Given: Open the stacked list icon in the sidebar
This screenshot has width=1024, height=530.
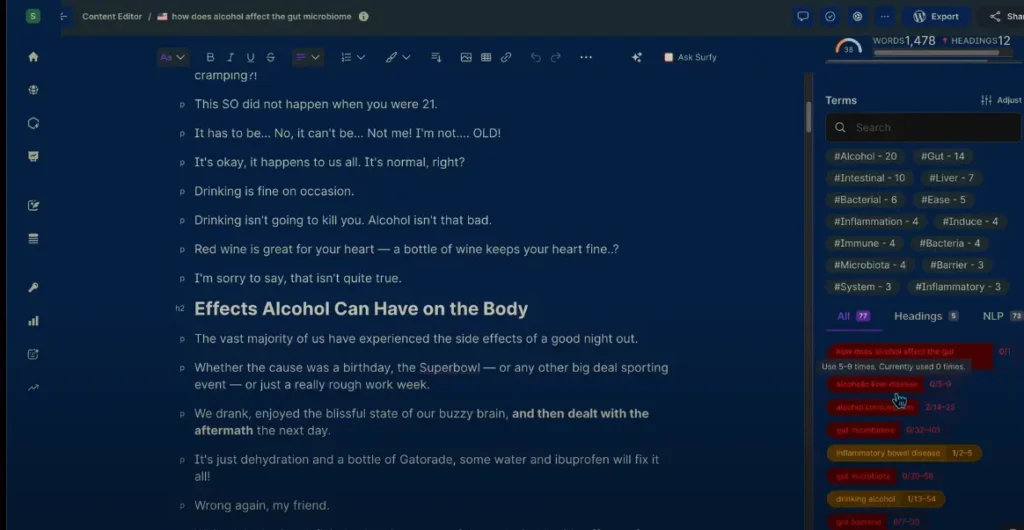Looking at the screenshot, I should (33, 239).
